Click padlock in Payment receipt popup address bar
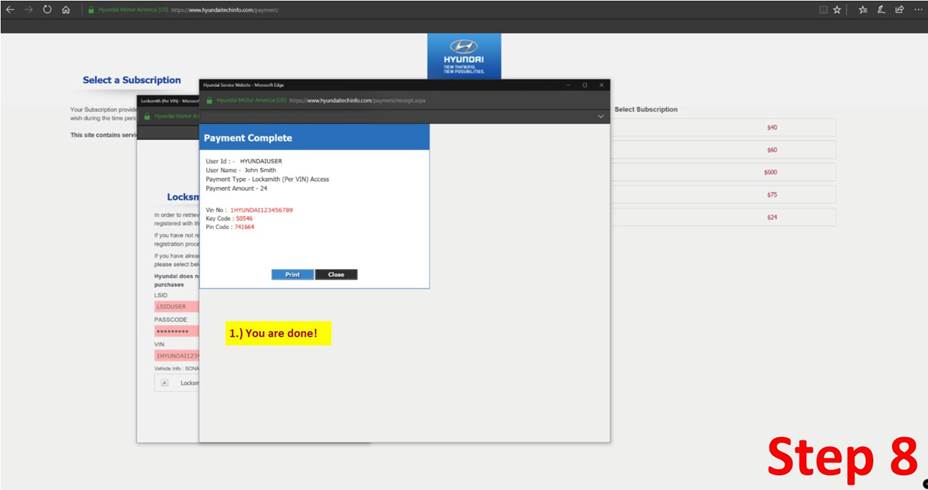Viewport: 928px width, 490px height. click(x=209, y=101)
